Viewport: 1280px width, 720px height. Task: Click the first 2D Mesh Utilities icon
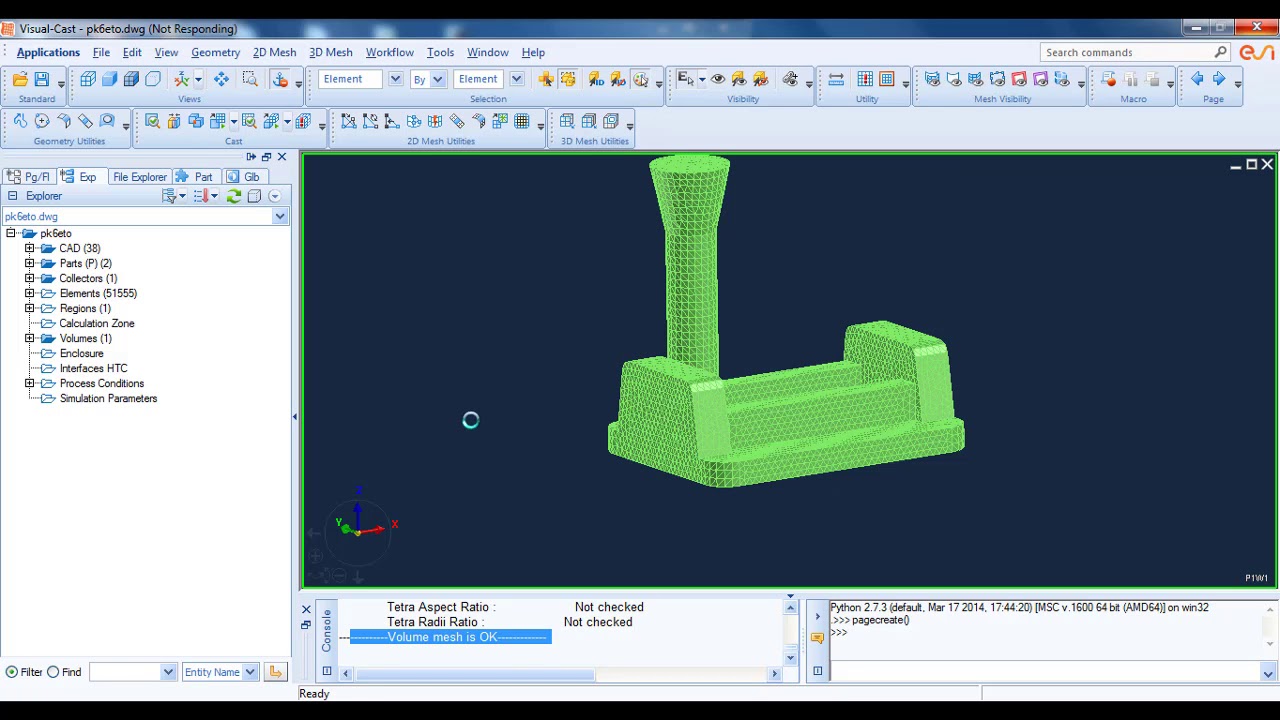tap(348, 121)
